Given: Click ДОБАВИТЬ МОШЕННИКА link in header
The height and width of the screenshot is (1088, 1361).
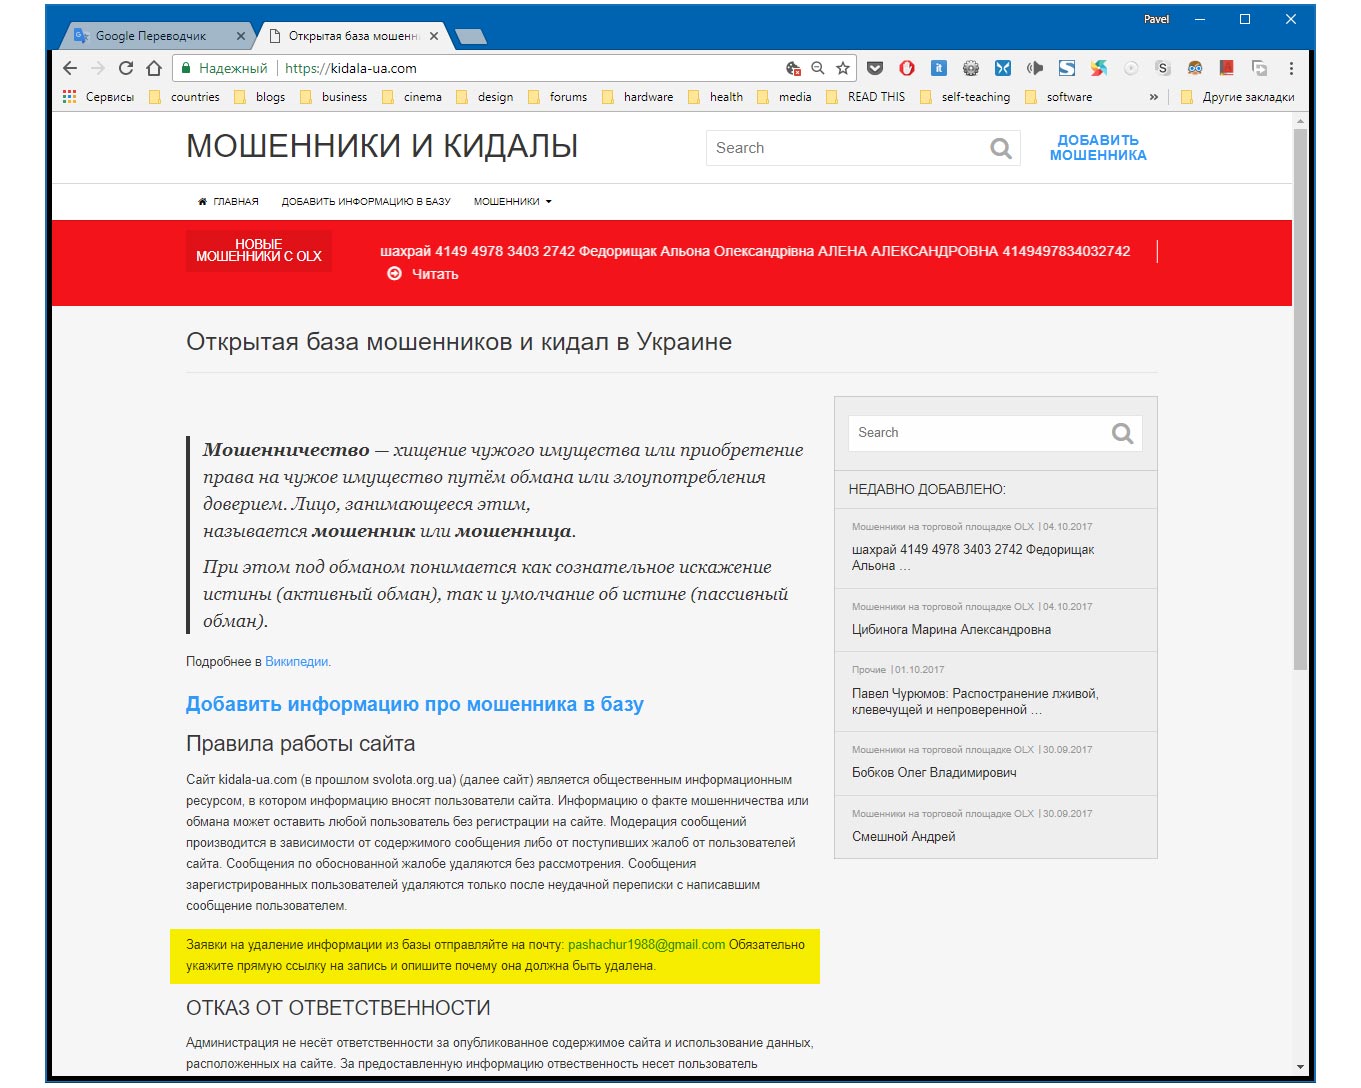Looking at the screenshot, I should tap(1098, 148).
